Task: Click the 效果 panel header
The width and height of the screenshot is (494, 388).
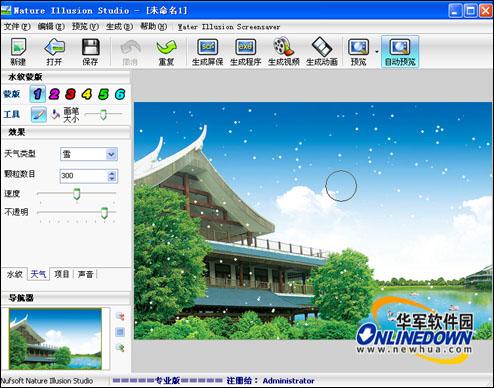Action: pyautogui.click(x=65, y=132)
